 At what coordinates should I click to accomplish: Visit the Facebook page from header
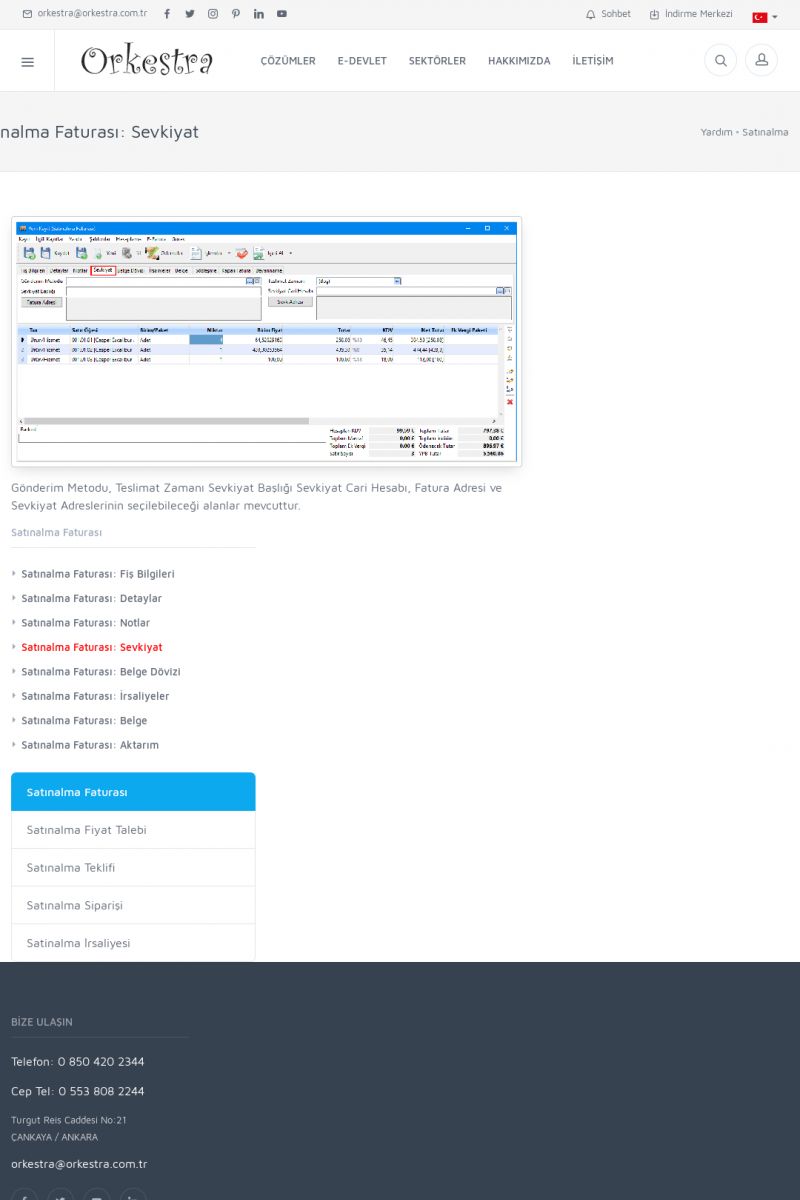tap(167, 14)
